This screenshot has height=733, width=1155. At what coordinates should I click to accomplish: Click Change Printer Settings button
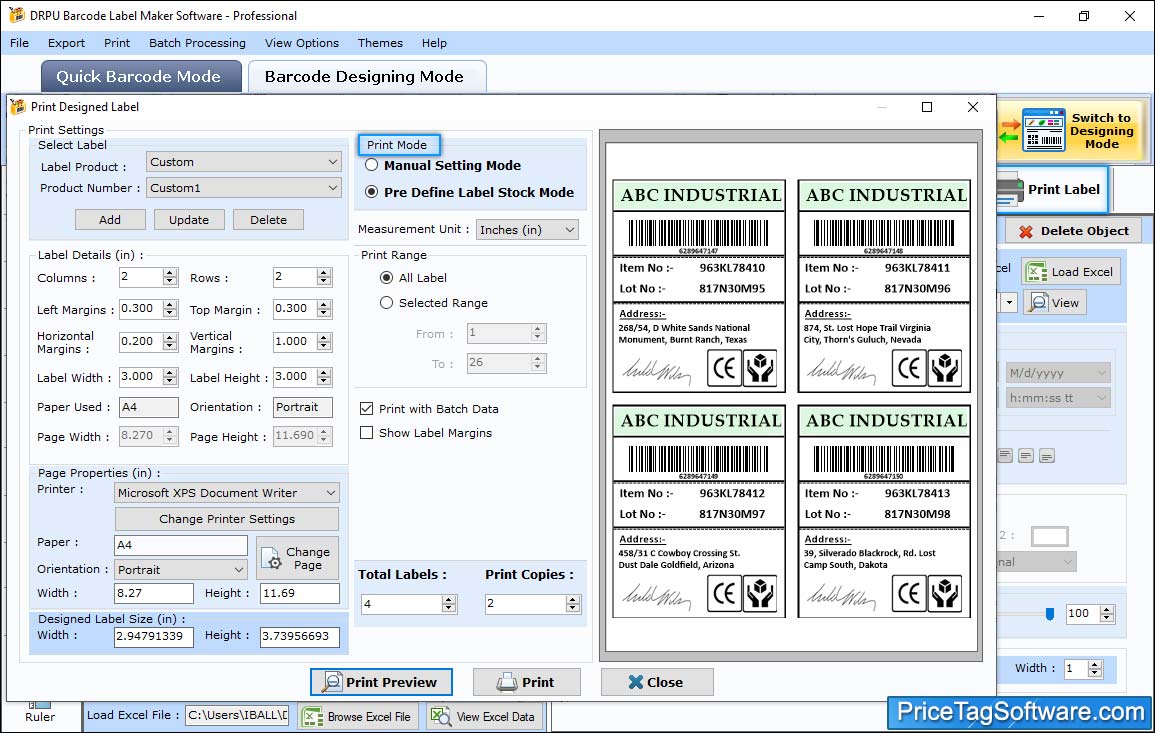[x=227, y=519]
